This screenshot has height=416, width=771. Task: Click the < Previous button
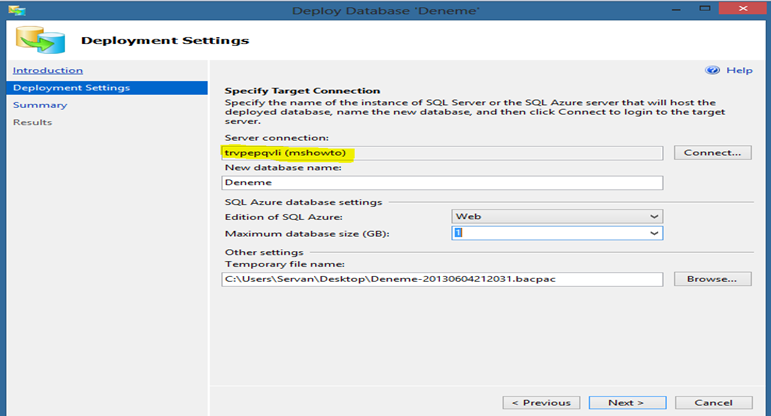[x=541, y=403]
